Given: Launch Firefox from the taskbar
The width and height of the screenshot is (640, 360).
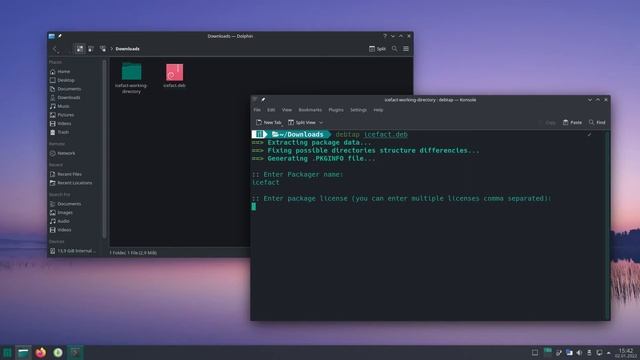Looking at the screenshot, I should click(40, 353).
